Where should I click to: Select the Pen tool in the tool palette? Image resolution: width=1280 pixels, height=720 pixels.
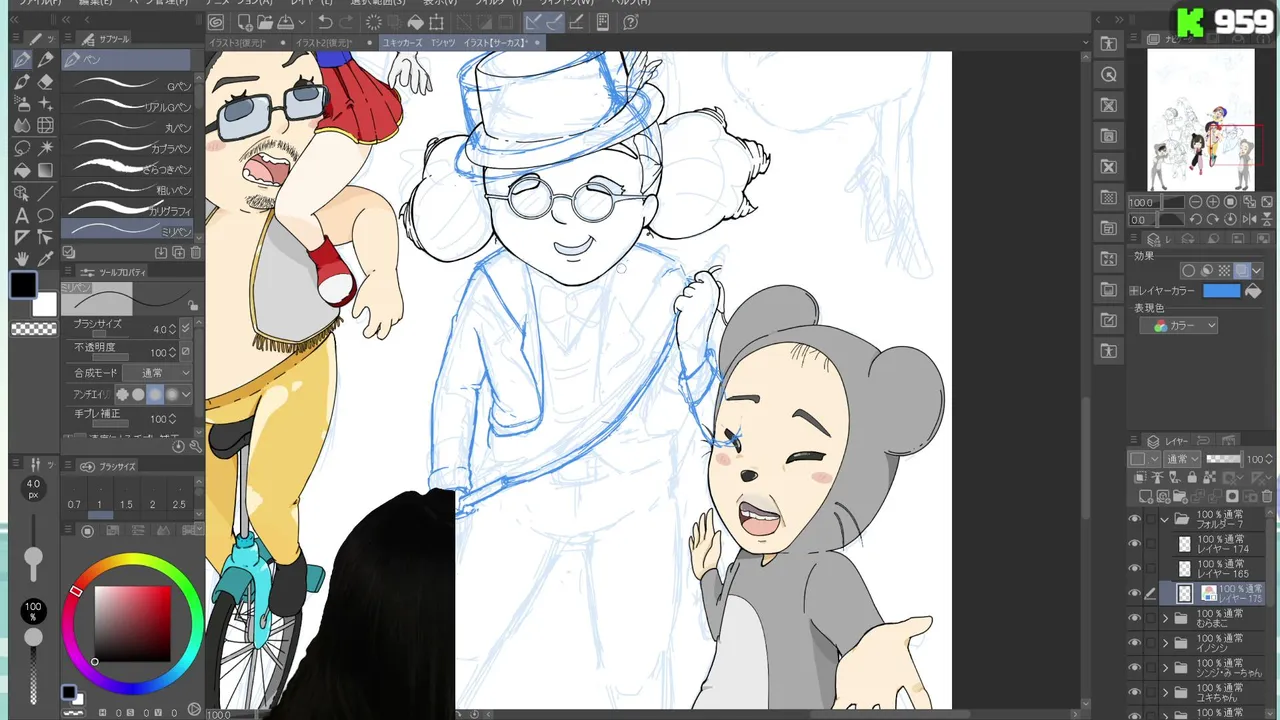(22, 60)
